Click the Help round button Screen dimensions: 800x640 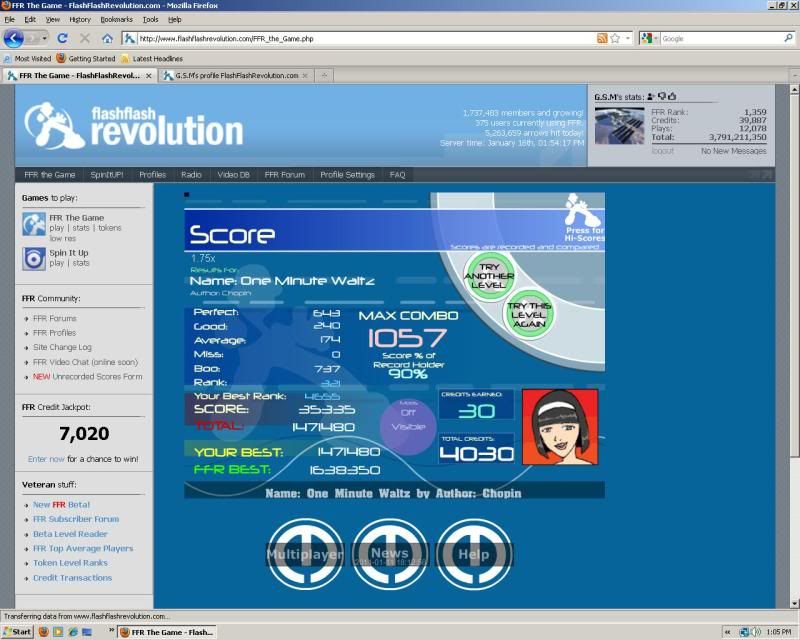[x=473, y=554]
